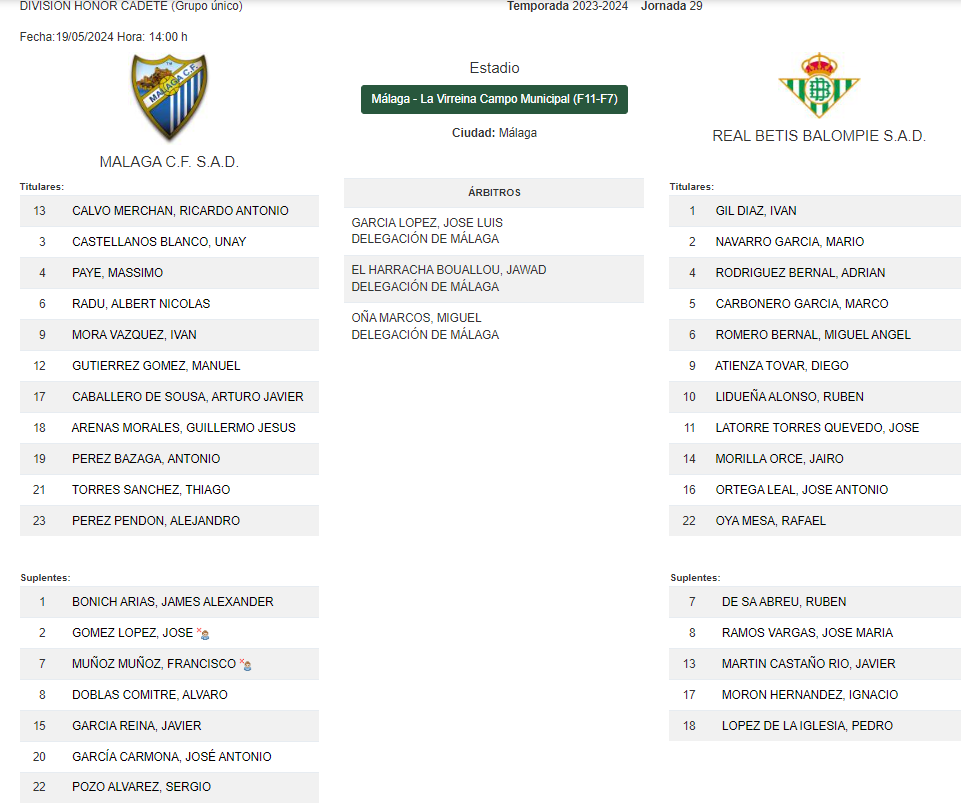Click referee El Harracha Bouallou, Jawad

449,270
